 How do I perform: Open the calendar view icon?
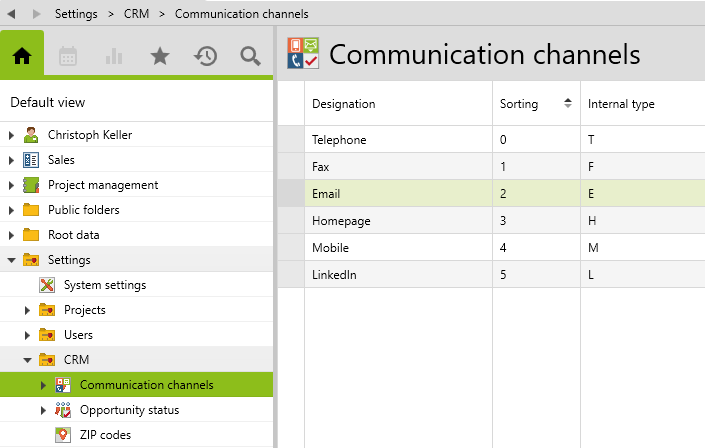[68, 56]
